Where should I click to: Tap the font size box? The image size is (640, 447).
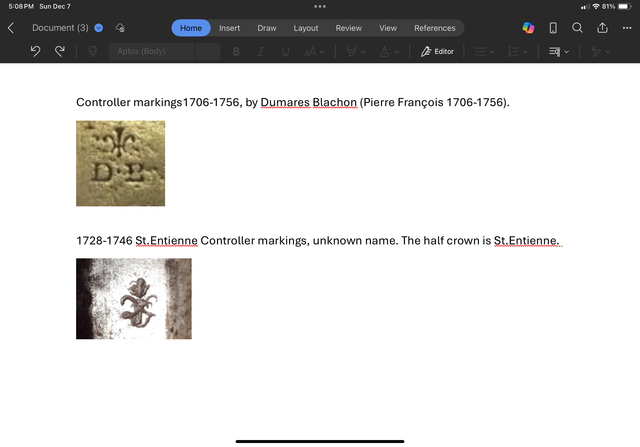pos(208,51)
